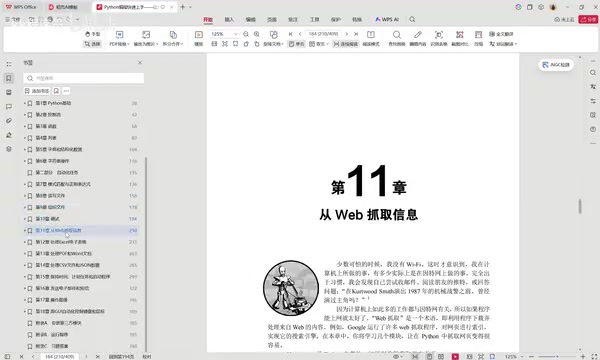
Task: Click the status bar zoom out minus
Action: coord(531,357)
